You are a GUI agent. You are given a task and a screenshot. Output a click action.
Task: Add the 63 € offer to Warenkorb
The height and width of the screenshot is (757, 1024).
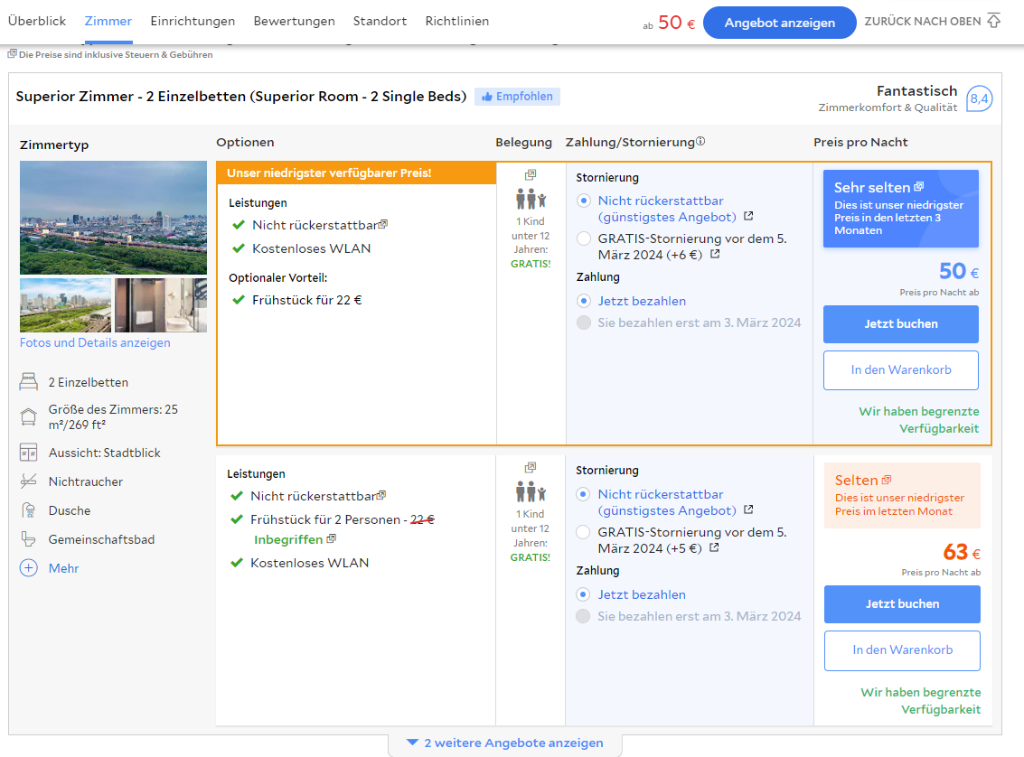click(902, 650)
